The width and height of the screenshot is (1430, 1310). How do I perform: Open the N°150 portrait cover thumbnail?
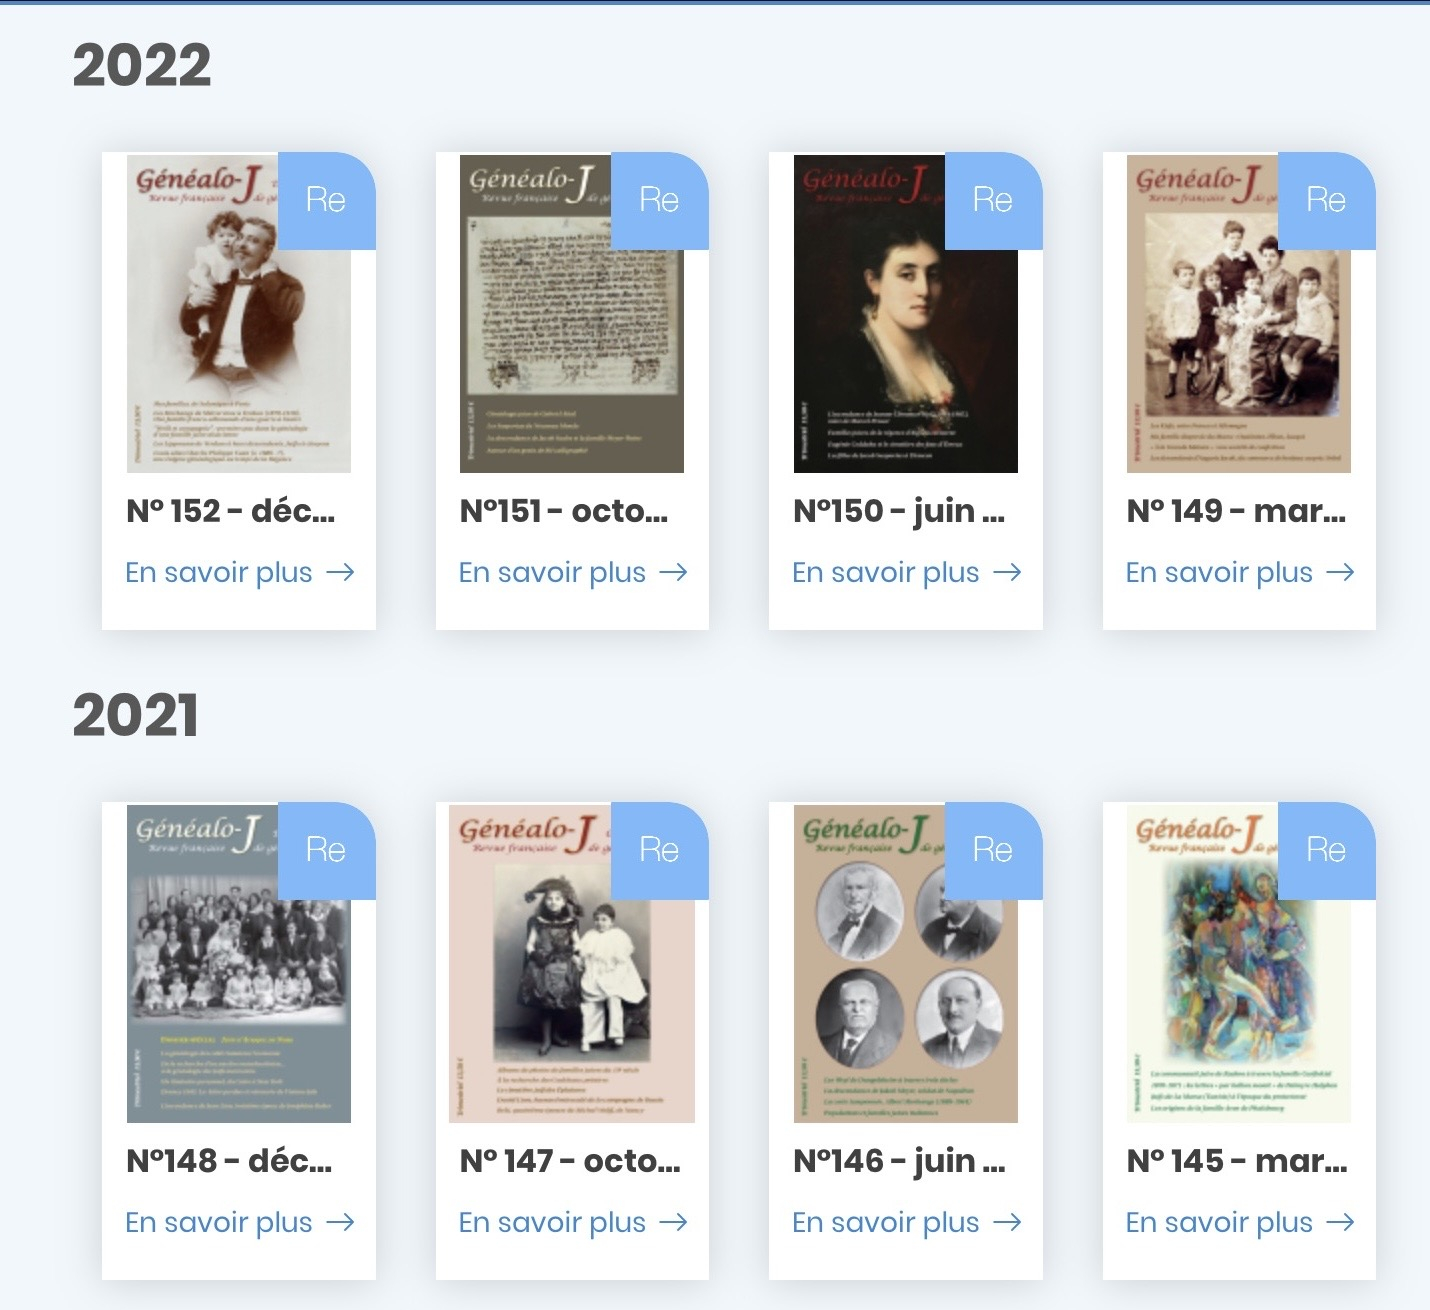pyautogui.click(x=906, y=313)
